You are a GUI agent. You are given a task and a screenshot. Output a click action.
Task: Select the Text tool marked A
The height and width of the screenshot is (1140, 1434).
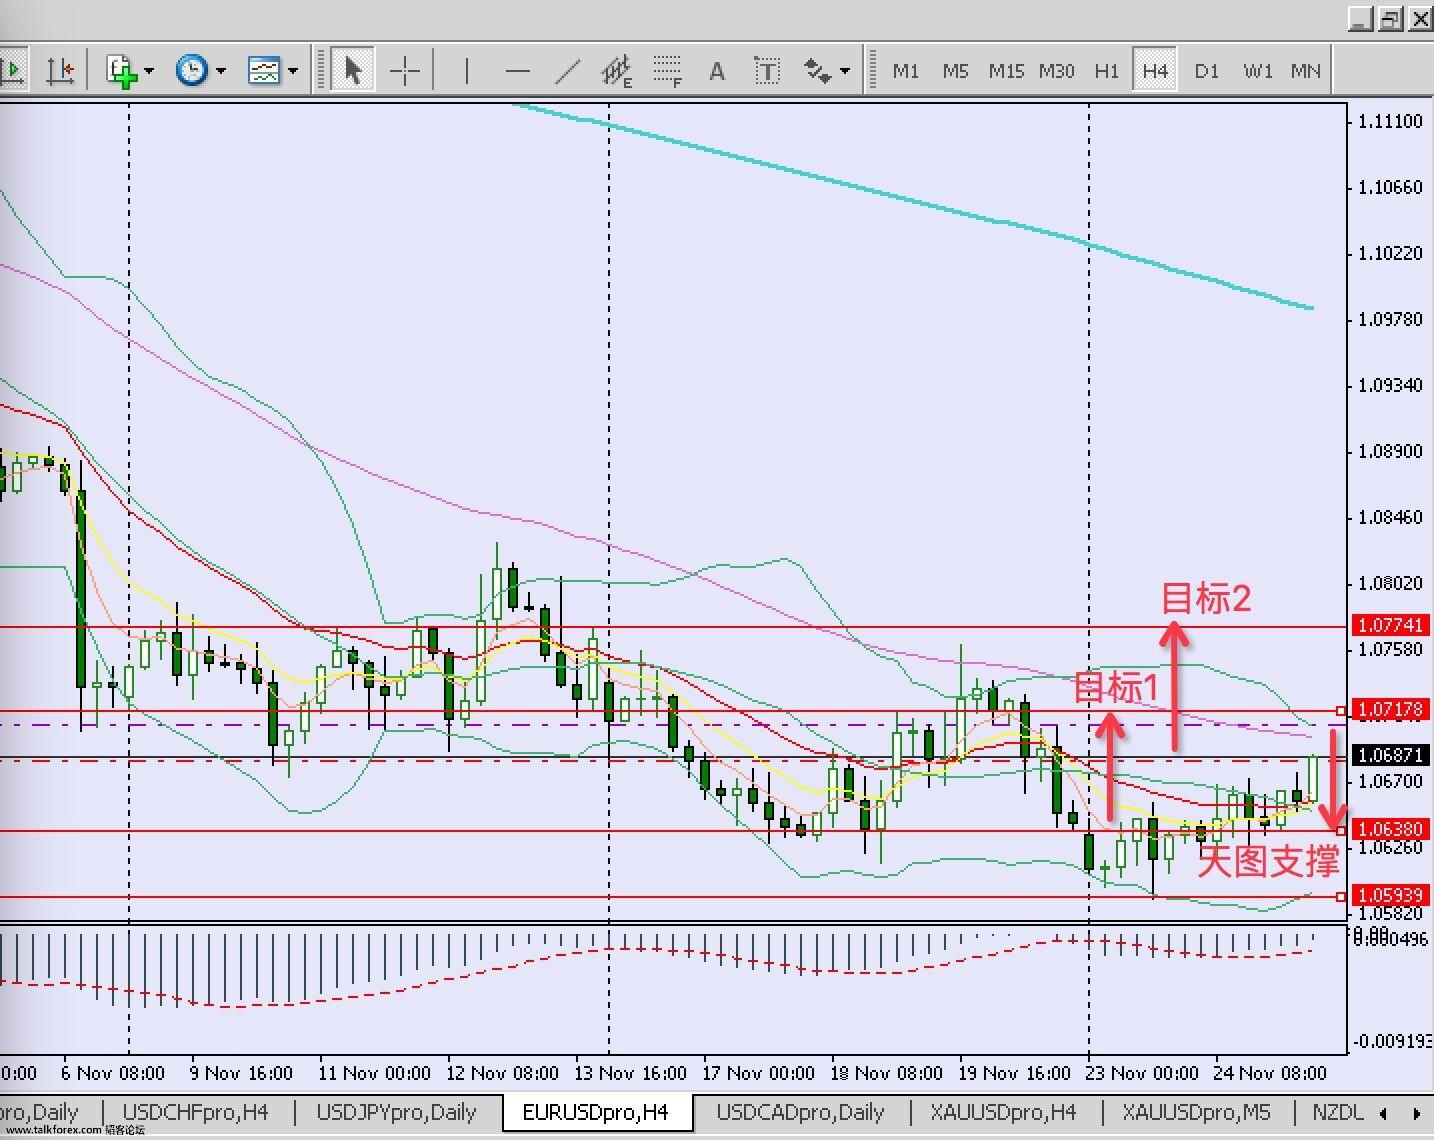pyautogui.click(x=716, y=71)
